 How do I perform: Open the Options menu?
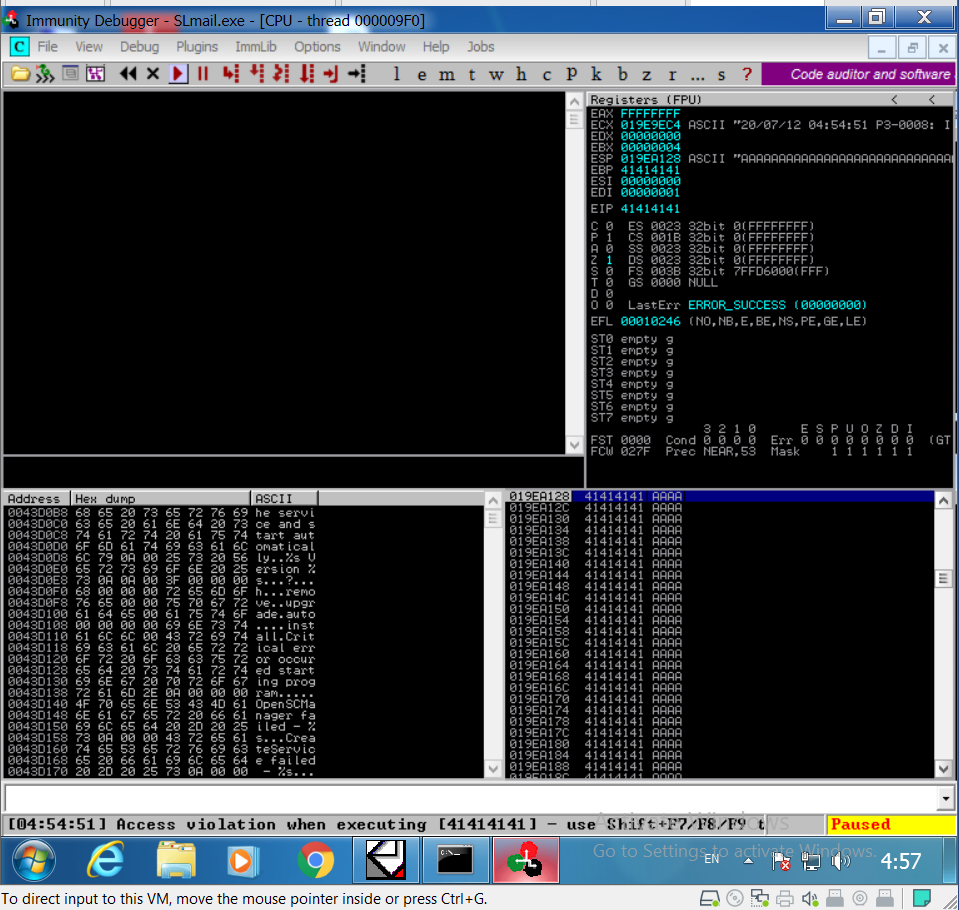(317, 46)
